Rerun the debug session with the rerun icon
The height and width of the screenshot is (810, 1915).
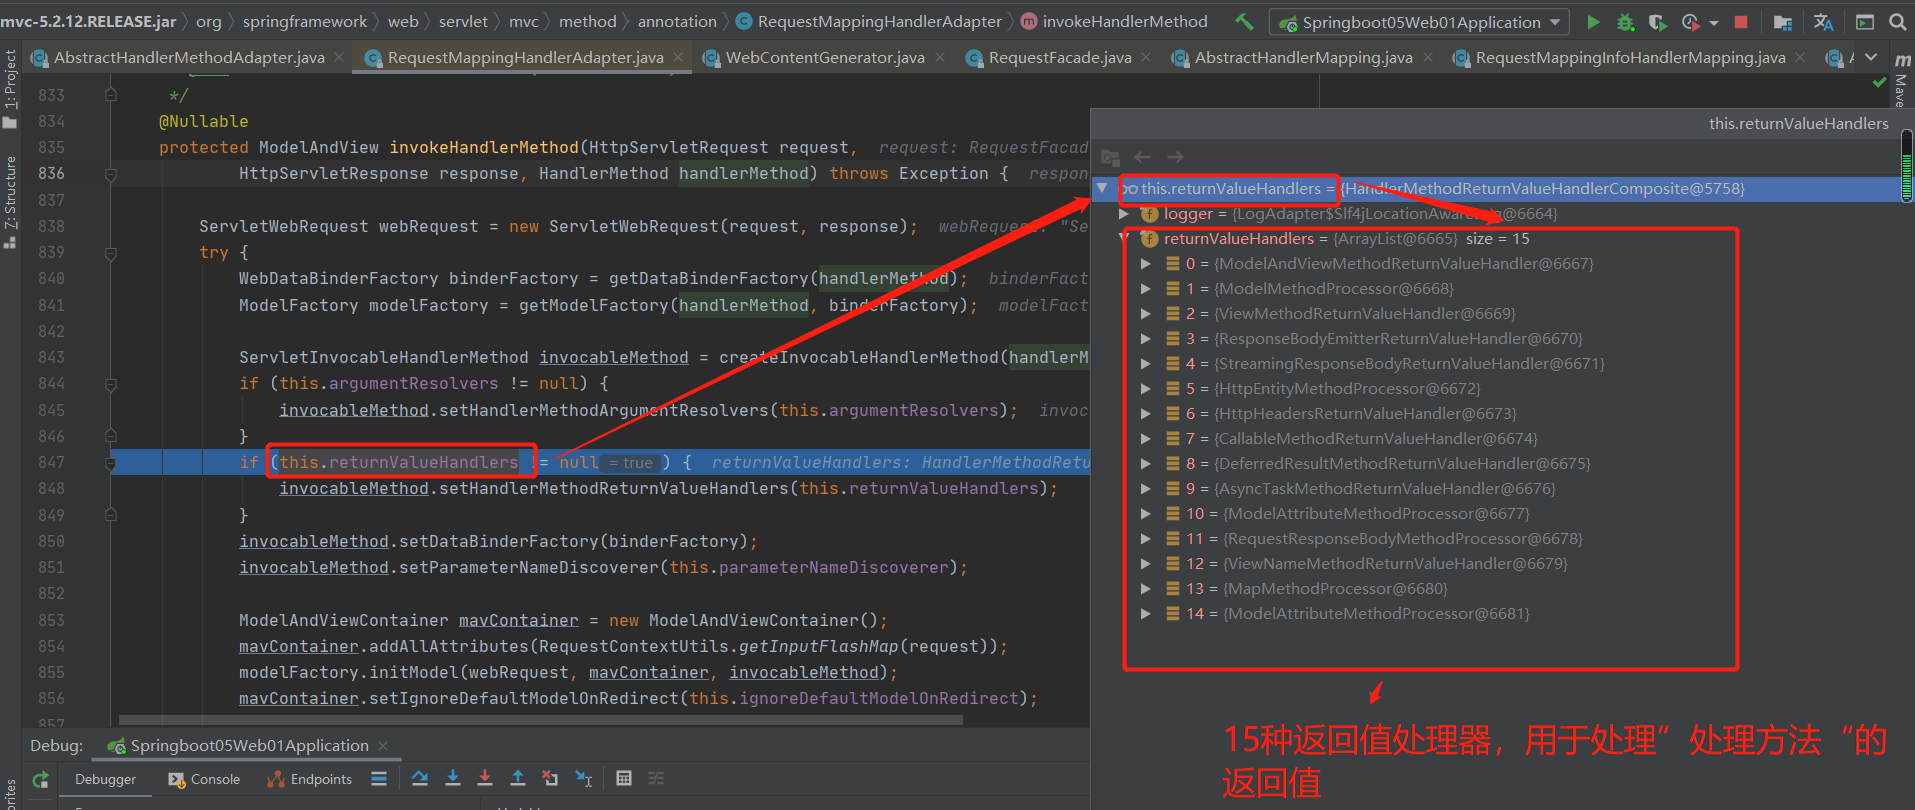point(41,780)
